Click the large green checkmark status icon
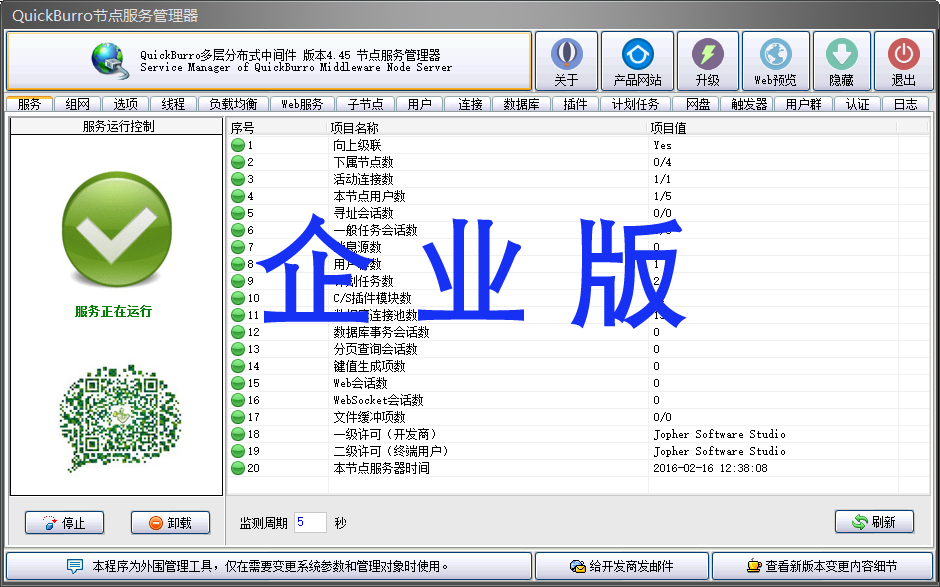940x587 pixels. coord(117,228)
